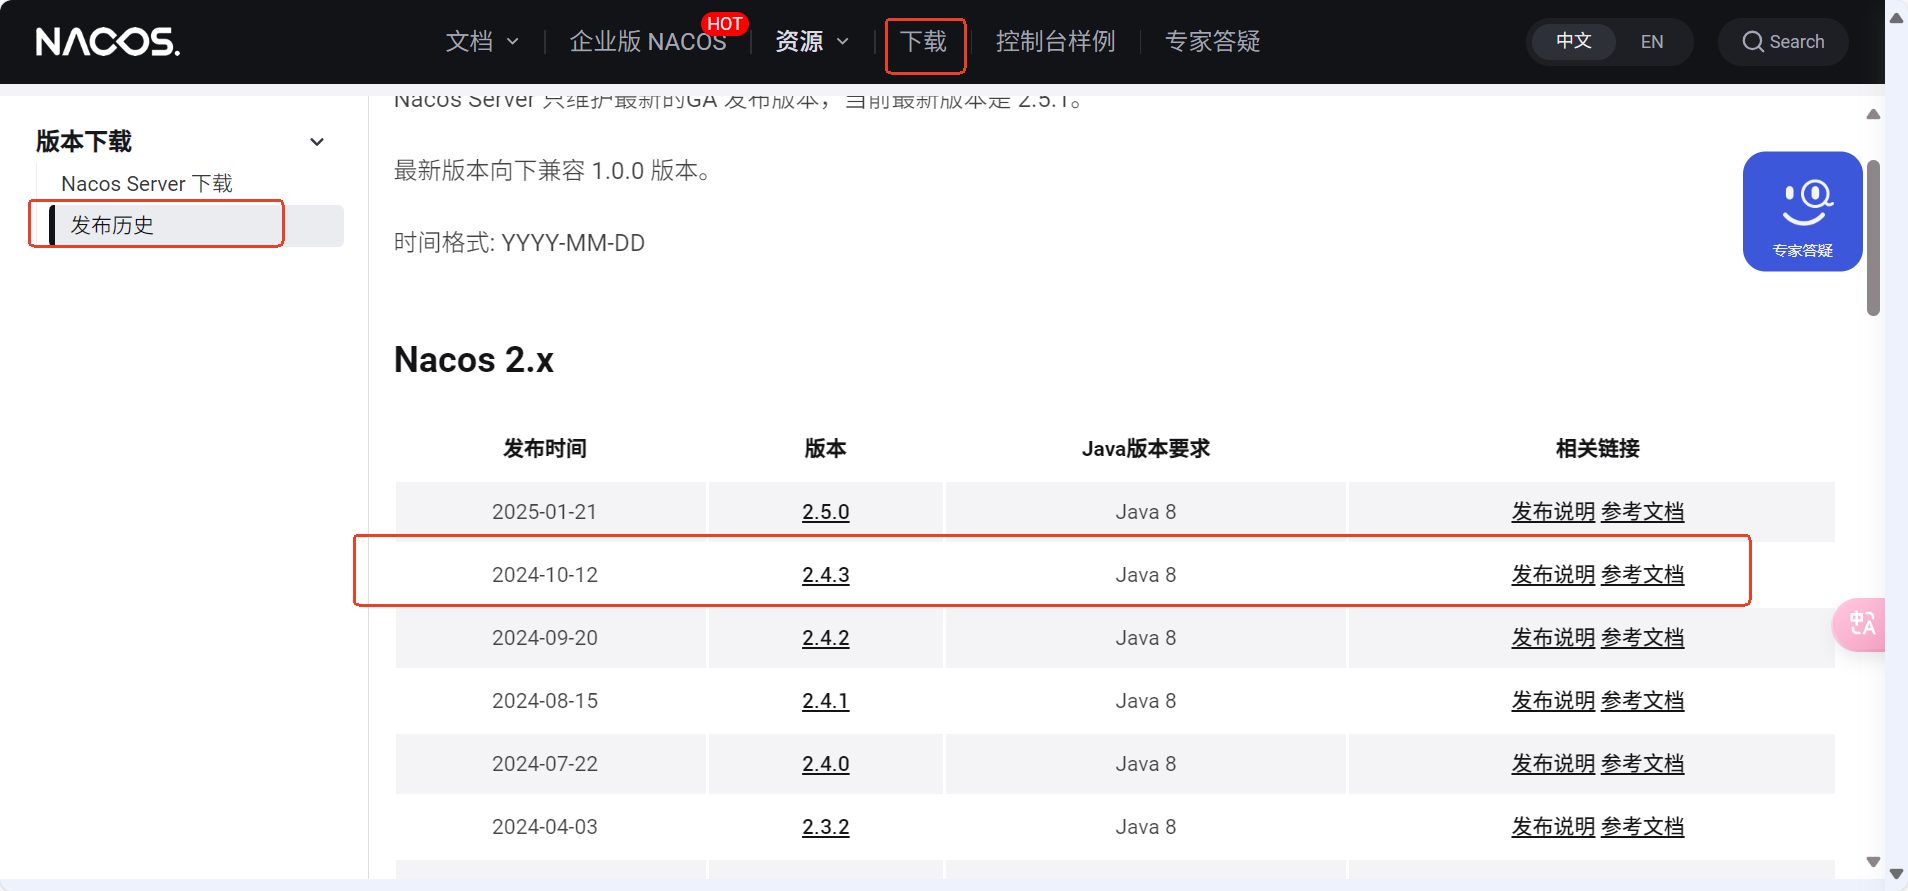Viewport: 1908px width, 891px height.
Task: Open 发布说明 for version 2.4.0
Action: 1553,764
